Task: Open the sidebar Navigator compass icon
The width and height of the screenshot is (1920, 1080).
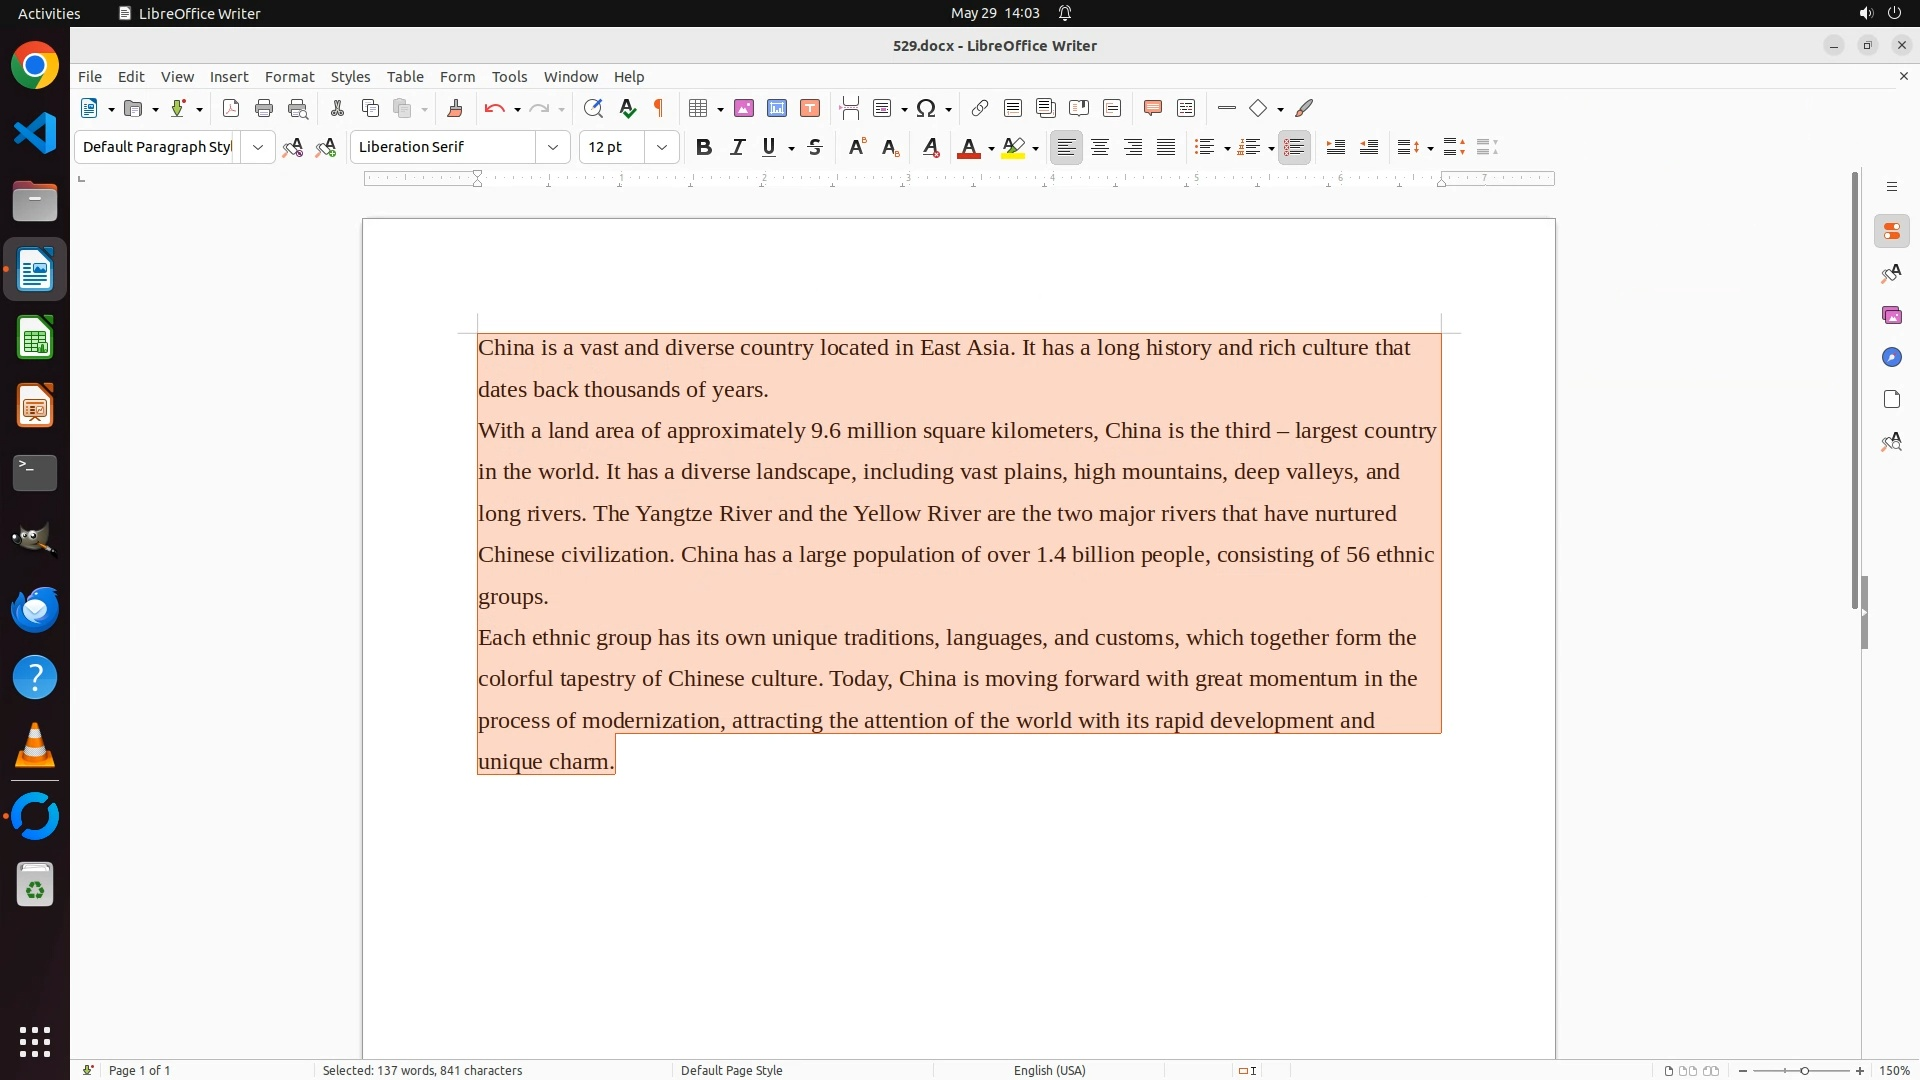Action: pos(1891,358)
